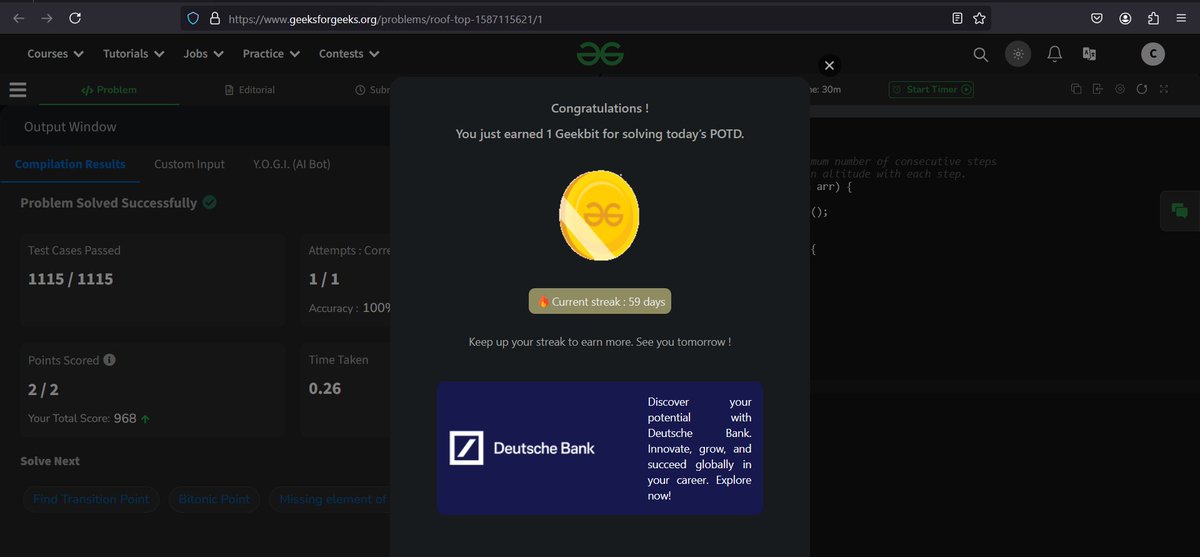Open the hamburger sidebar menu
The width and height of the screenshot is (1200, 557).
click(17, 89)
